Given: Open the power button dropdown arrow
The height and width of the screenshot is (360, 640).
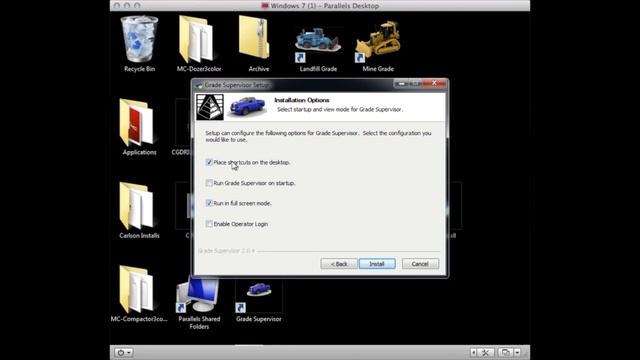Looking at the screenshot, I should point(129,352).
